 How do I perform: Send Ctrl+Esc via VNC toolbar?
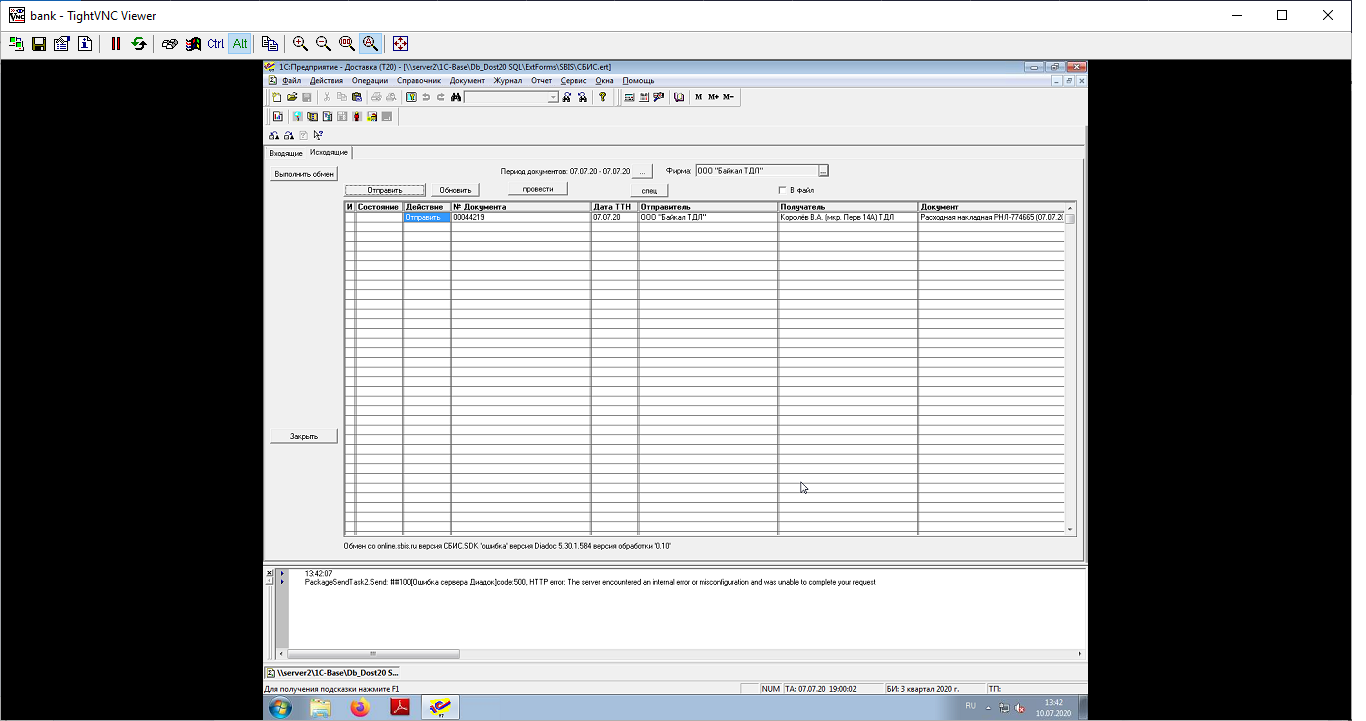click(193, 44)
